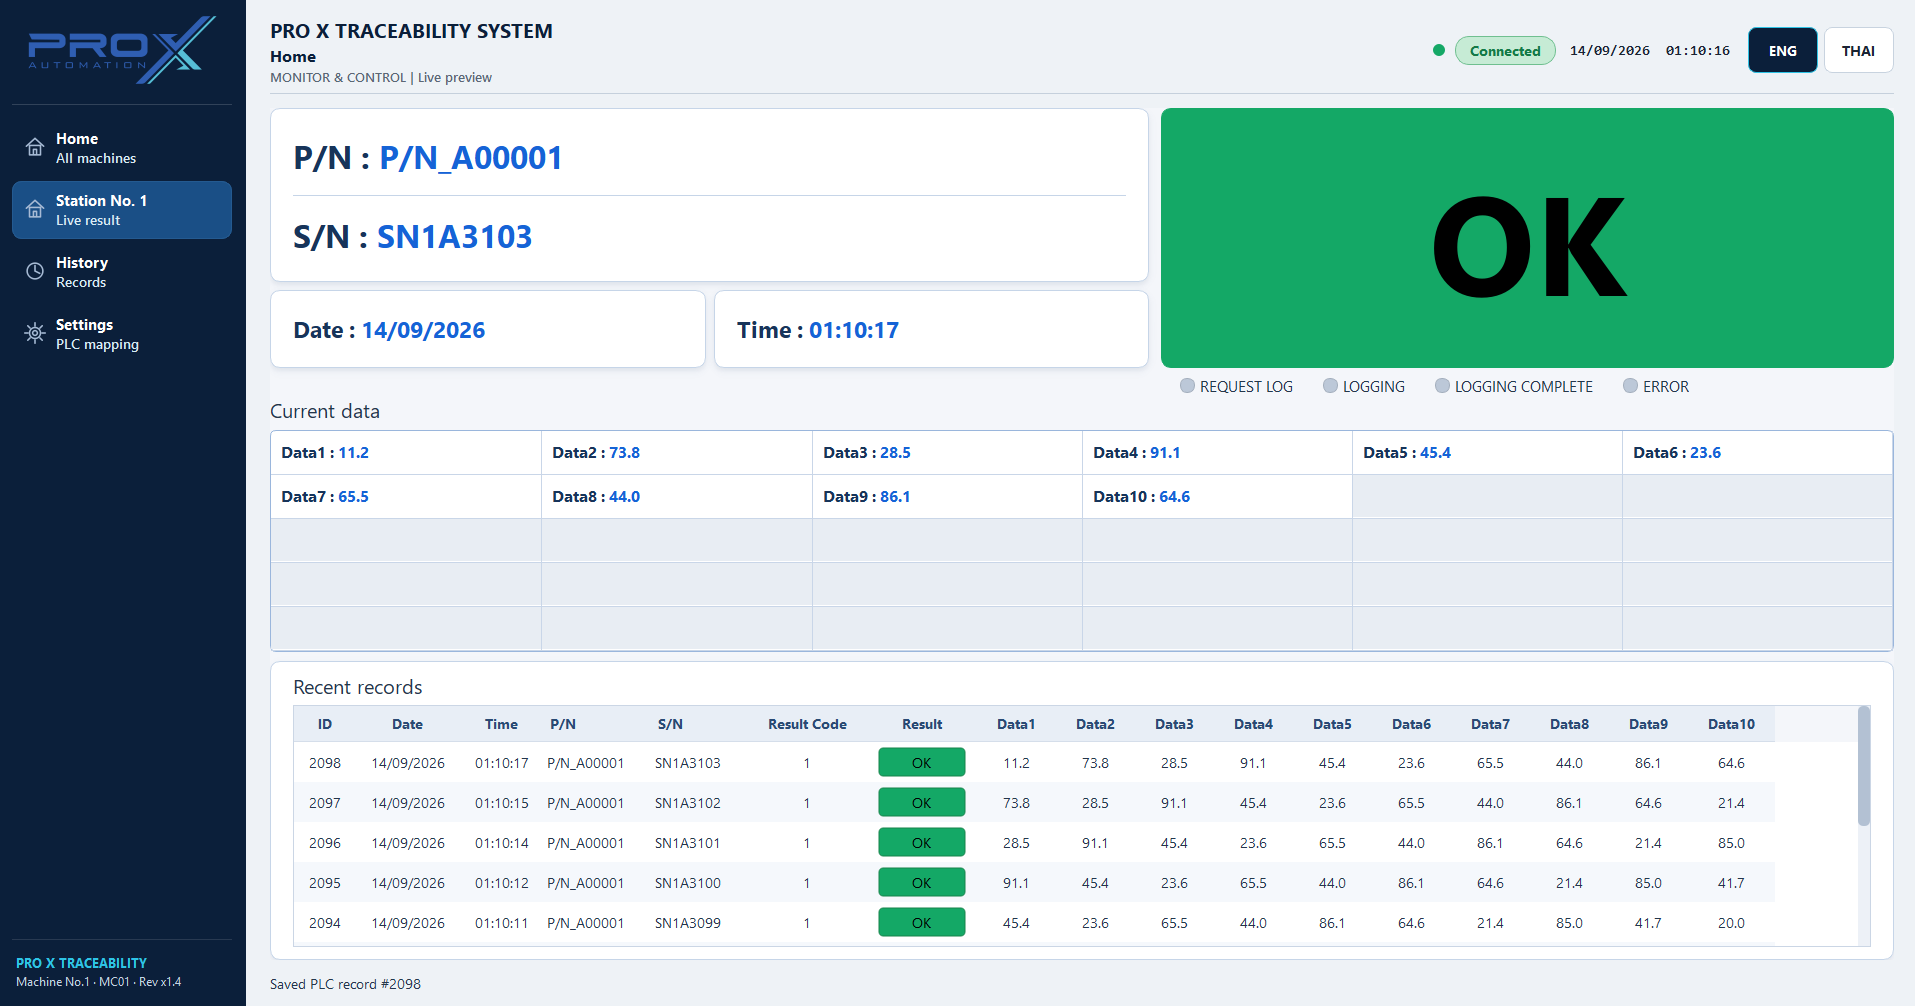Click the Data6 : 23.6 cell
The image size is (1915, 1006).
1757,453
